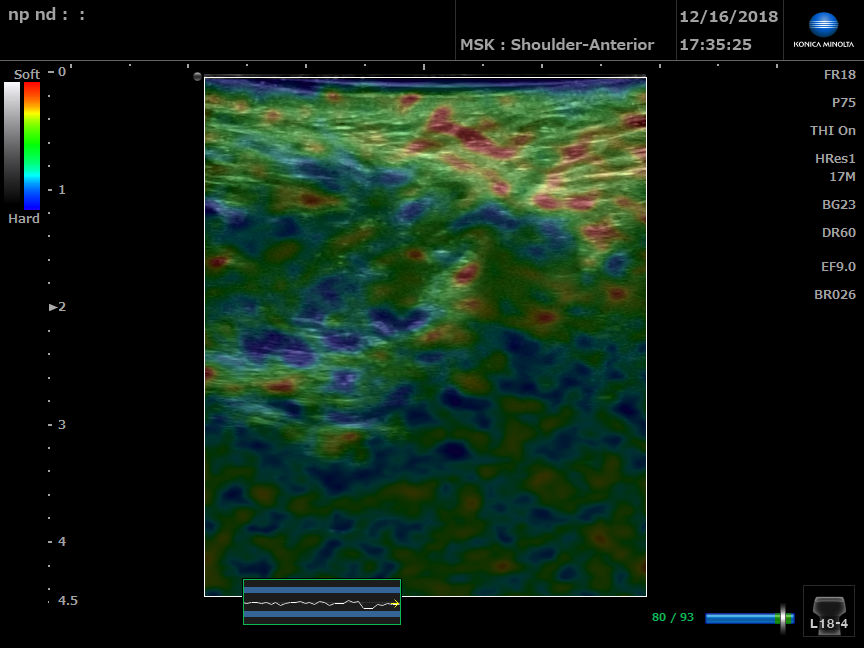Click the strain pressure graph indicator
Viewport: 864px width, 648px height.
click(321, 603)
